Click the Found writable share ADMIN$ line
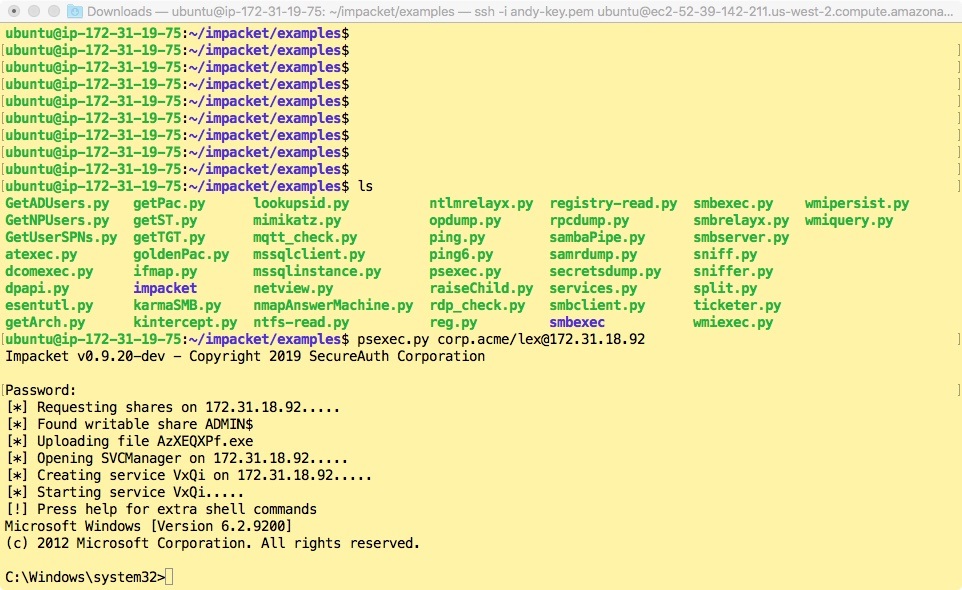 click(x=129, y=424)
